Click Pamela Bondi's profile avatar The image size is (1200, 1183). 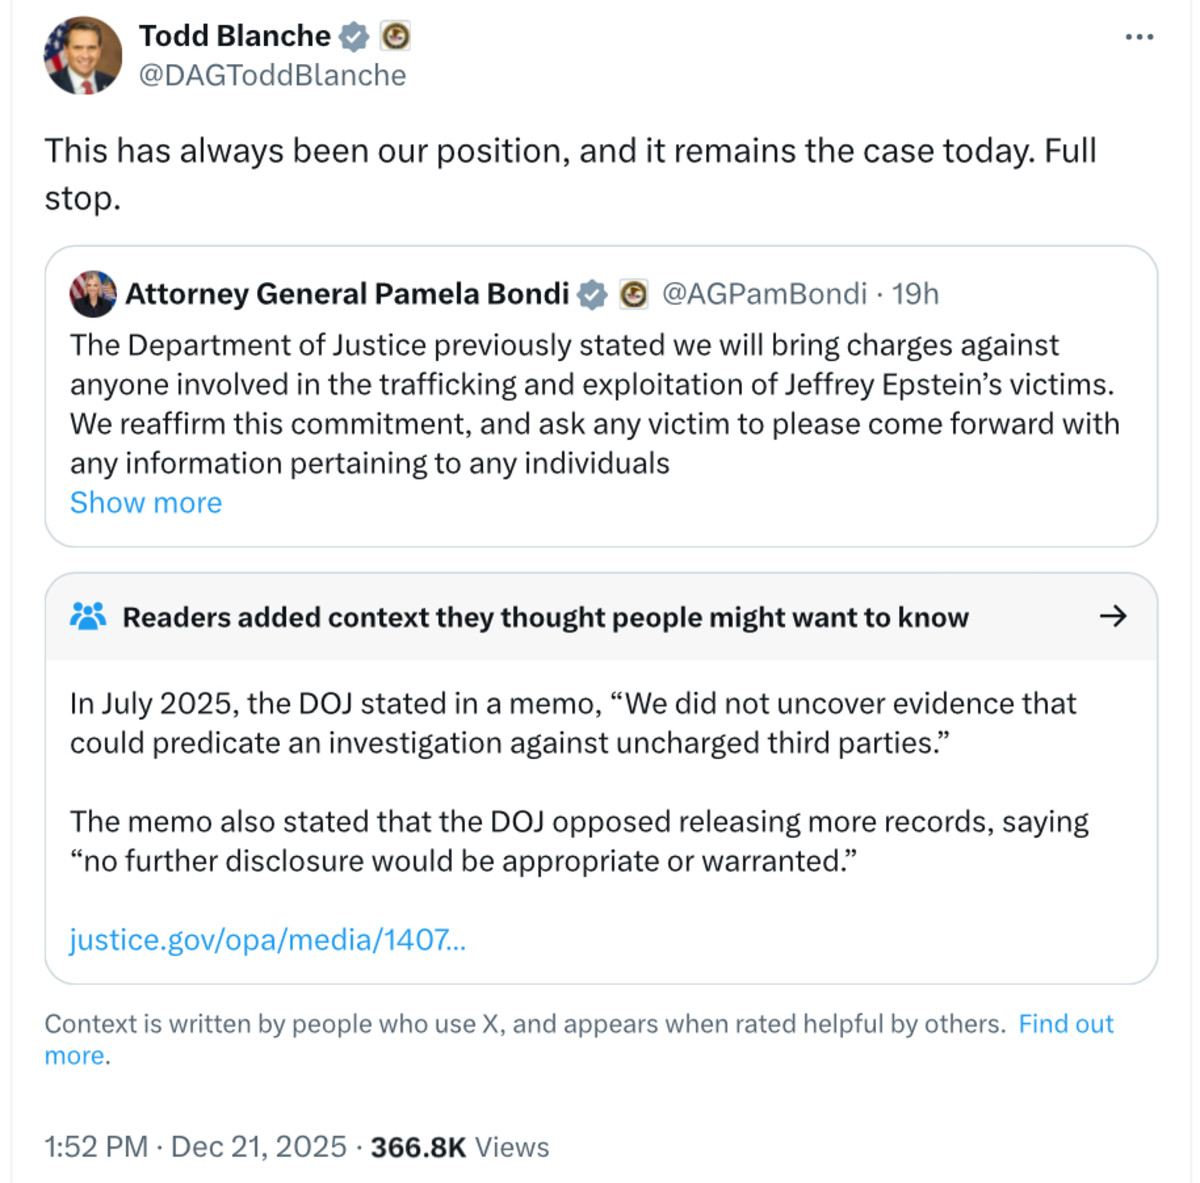point(93,292)
